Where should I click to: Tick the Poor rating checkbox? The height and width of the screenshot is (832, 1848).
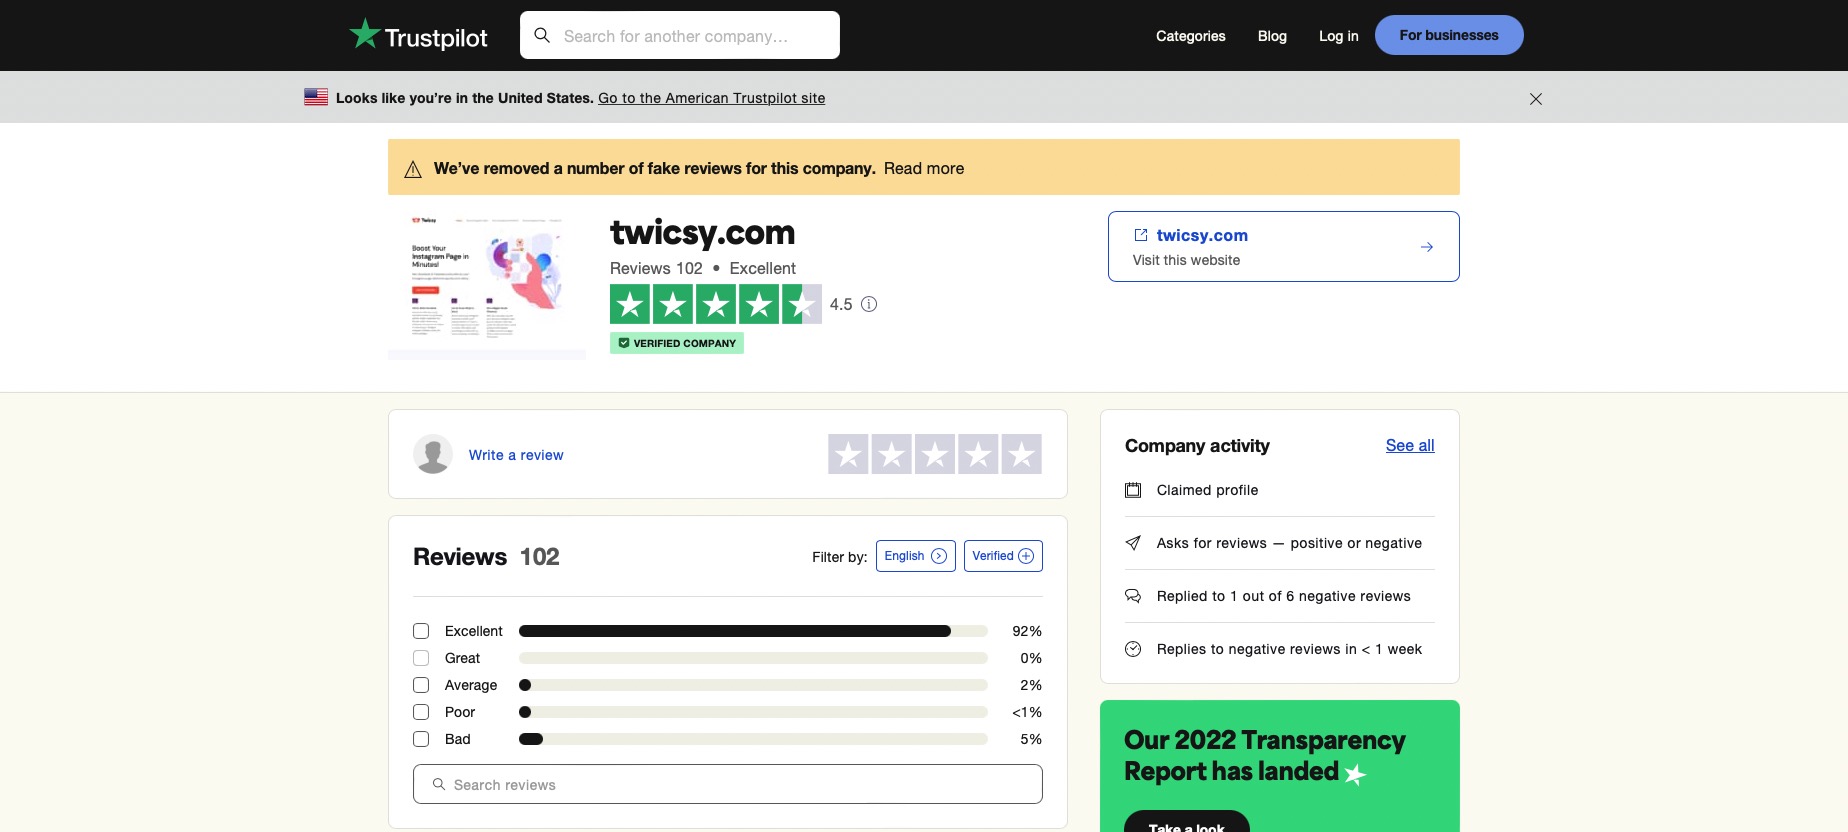pos(421,712)
